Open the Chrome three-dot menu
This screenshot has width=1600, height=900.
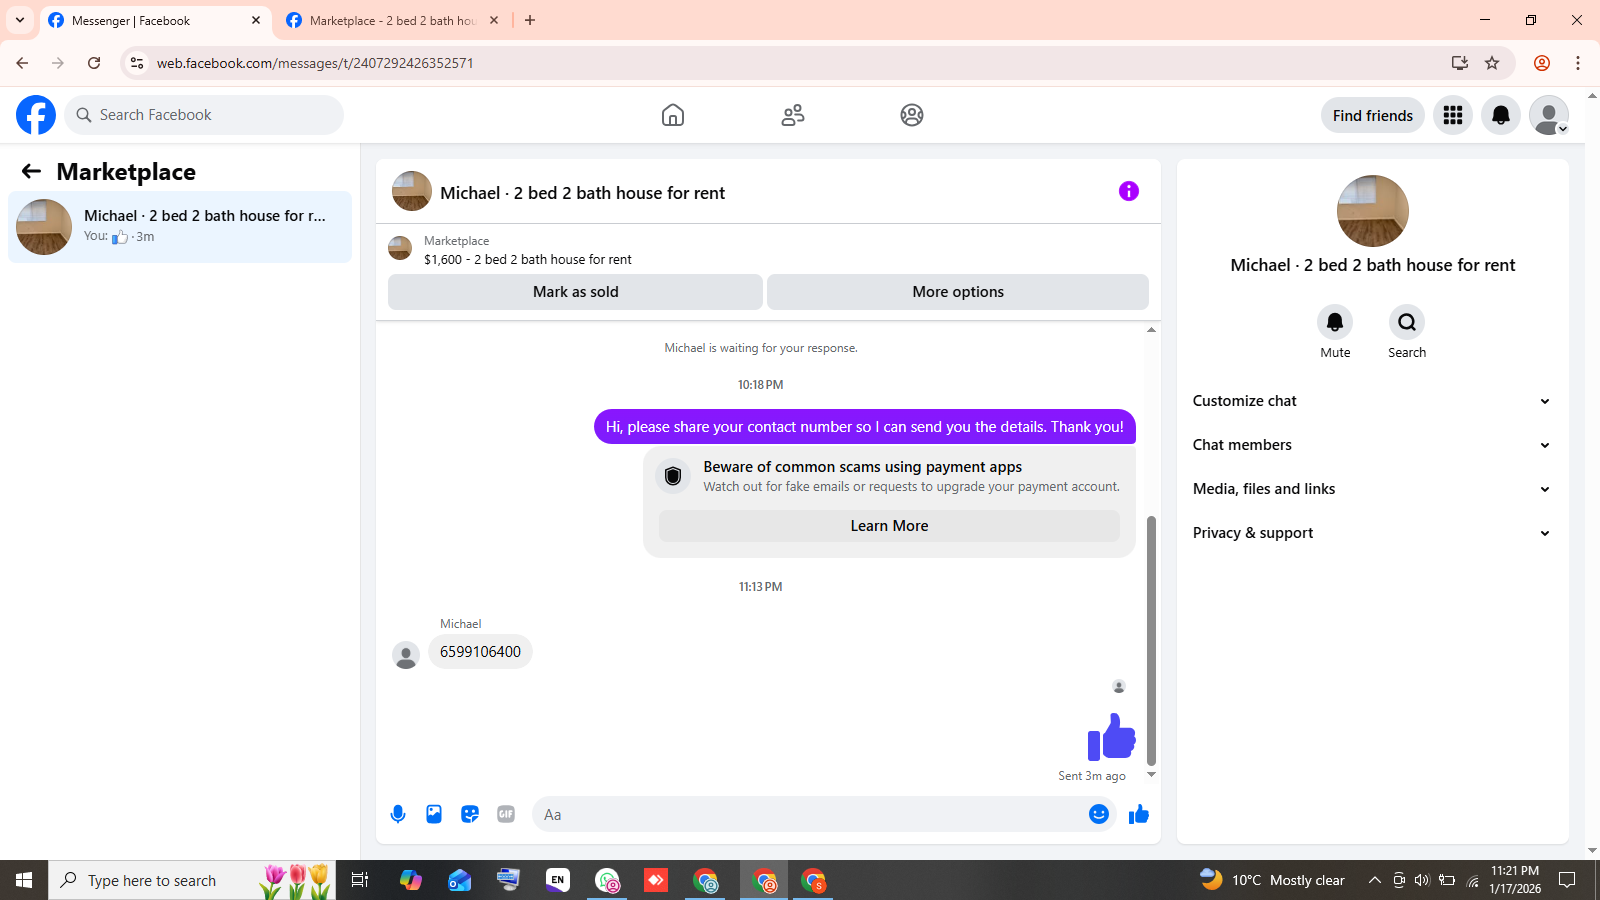coord(1578,63)
